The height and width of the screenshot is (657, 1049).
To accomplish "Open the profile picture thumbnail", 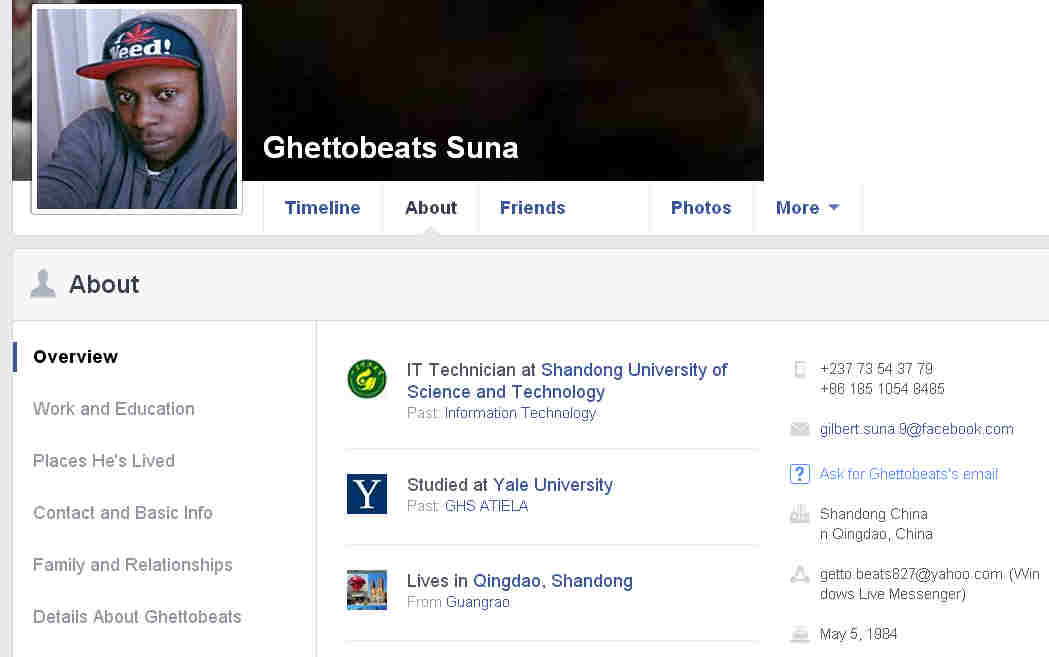I will (137, 110).
